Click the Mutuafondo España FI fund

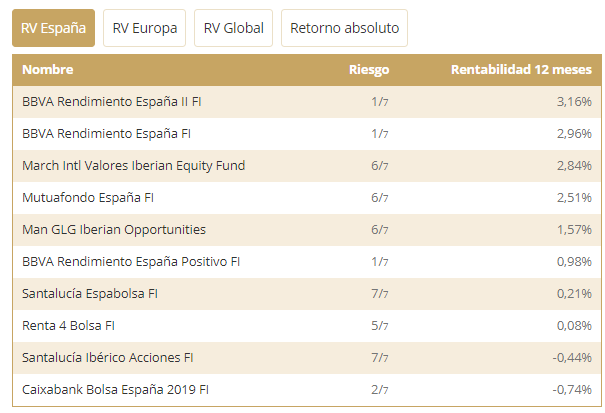click(x=88, y=198)
